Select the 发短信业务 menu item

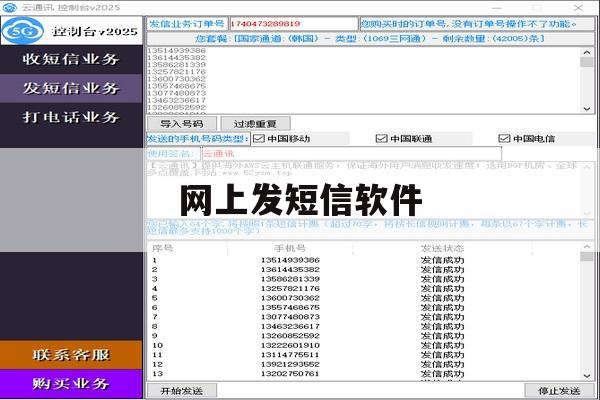[71, 88]
